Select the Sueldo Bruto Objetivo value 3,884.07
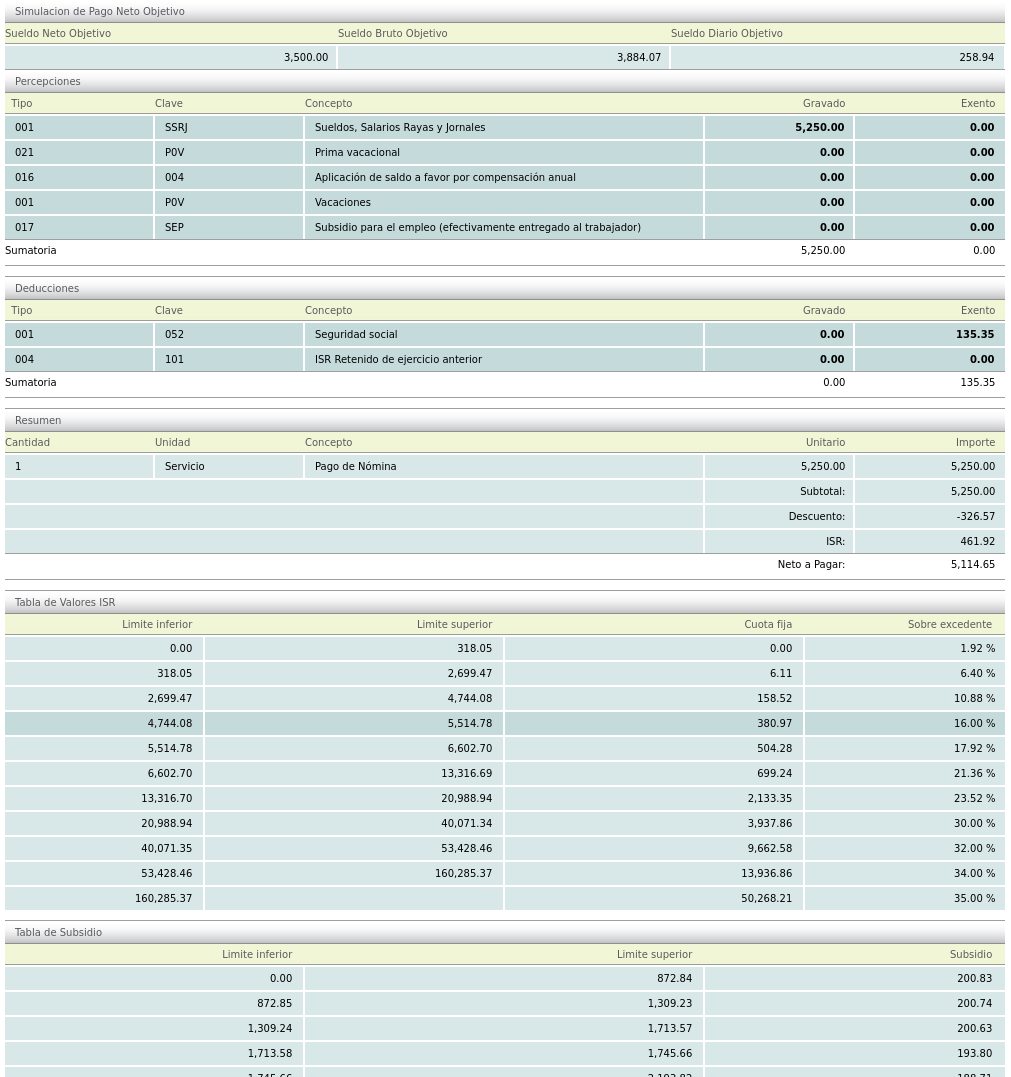This screenshot has width=1011, height=1077. 503,58
